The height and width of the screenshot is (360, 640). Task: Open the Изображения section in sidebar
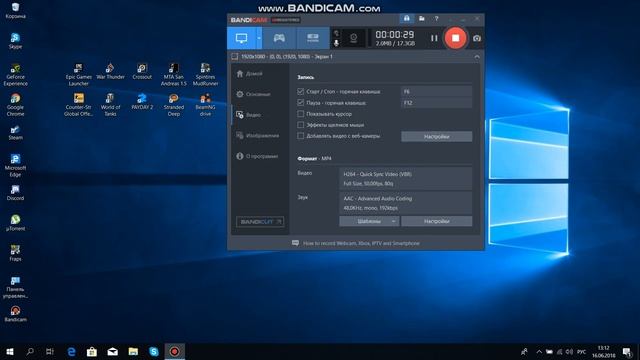[x=258, y=136]
